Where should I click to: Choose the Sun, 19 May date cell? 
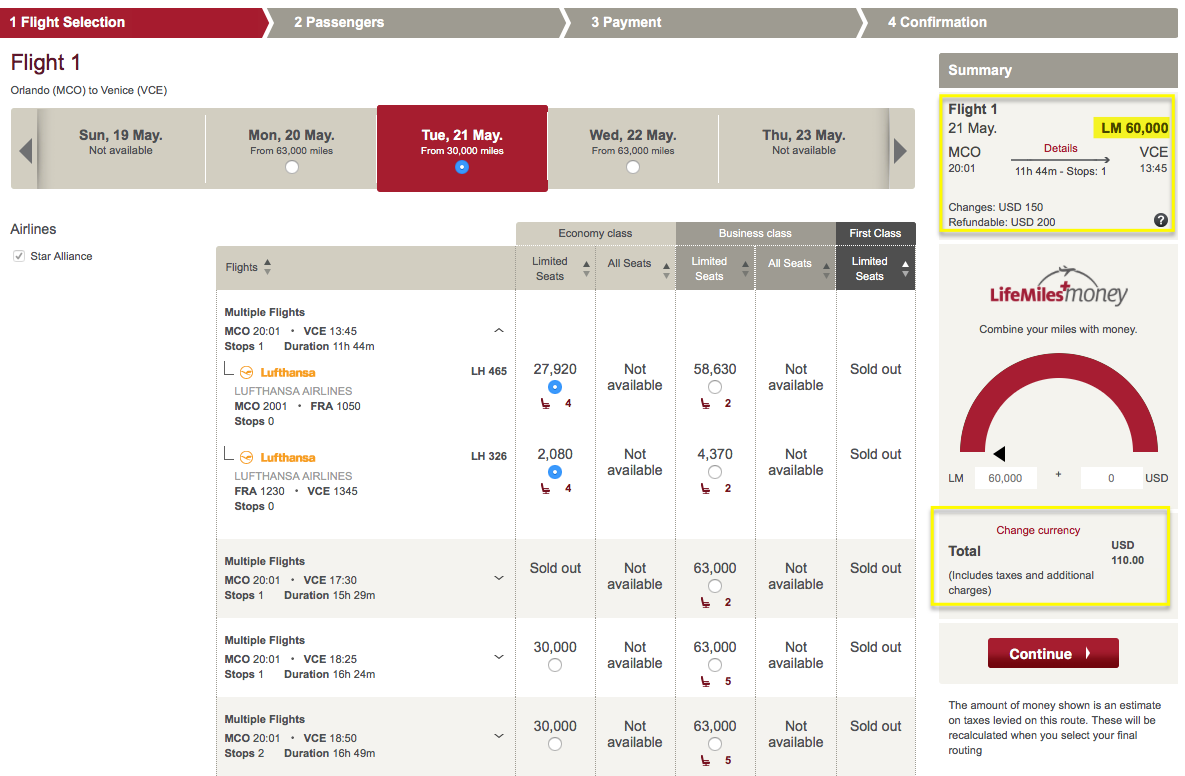[121, 149]
